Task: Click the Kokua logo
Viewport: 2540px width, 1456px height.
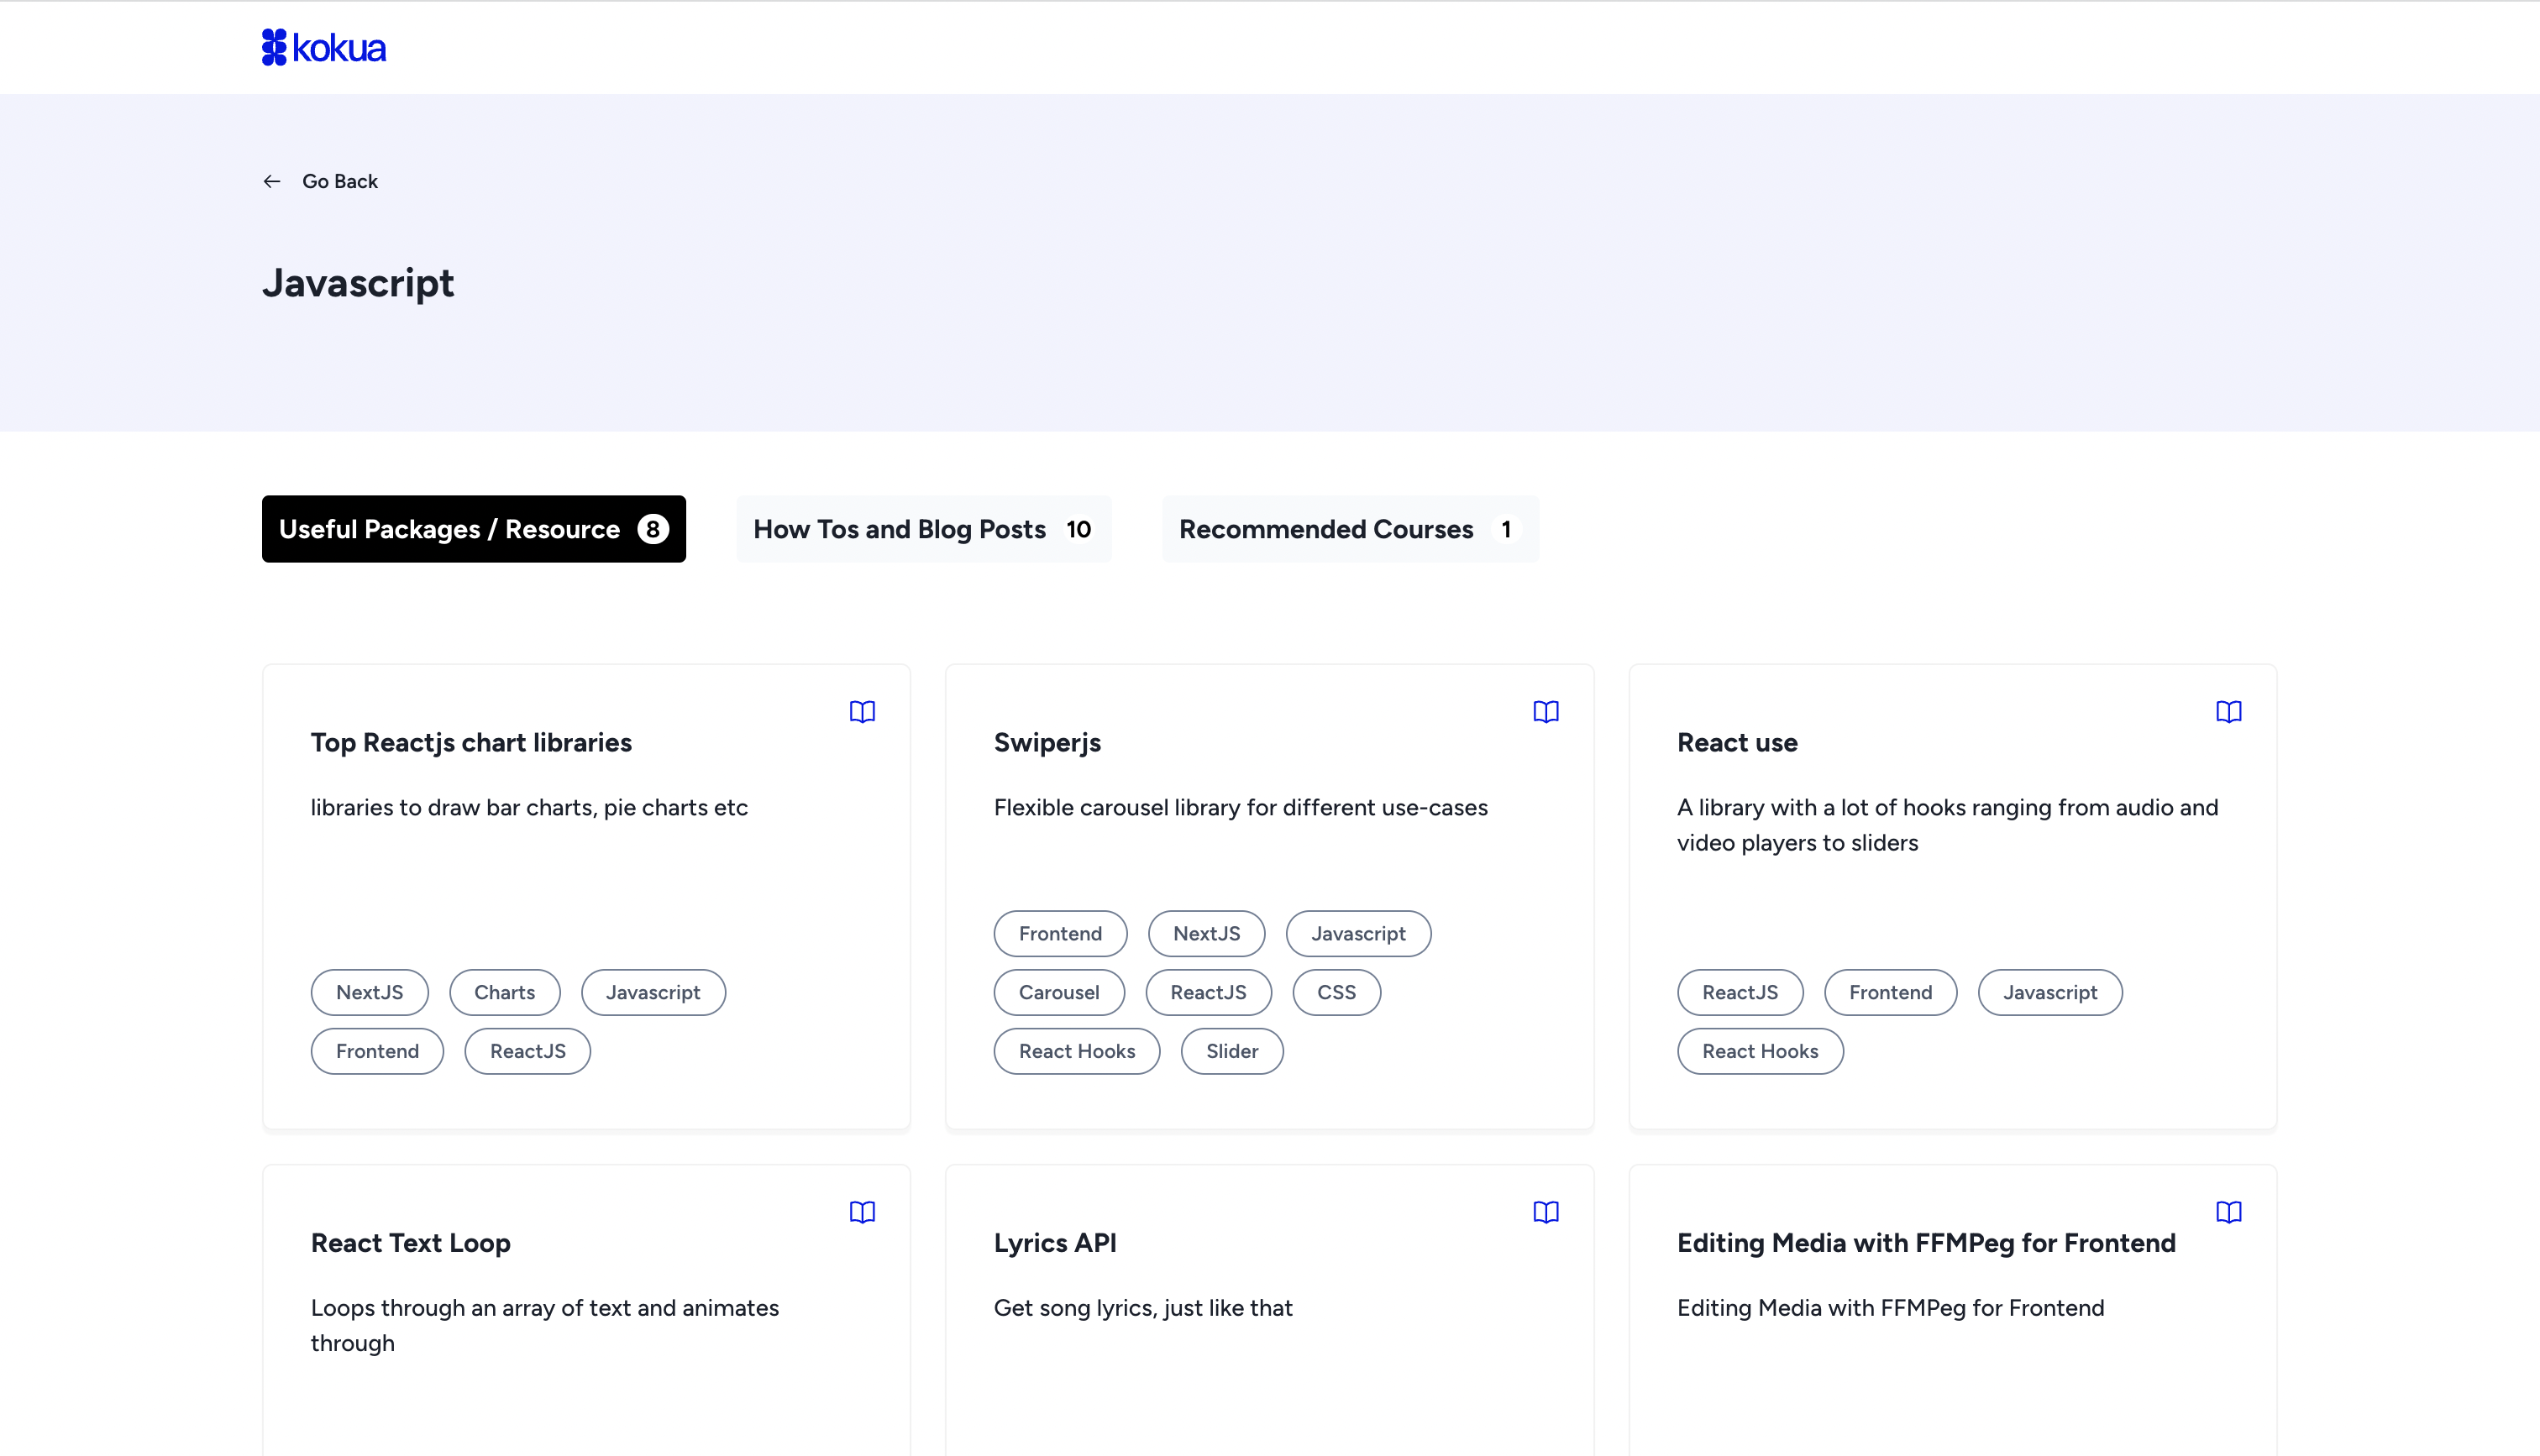Action: (x=324, y=47)
